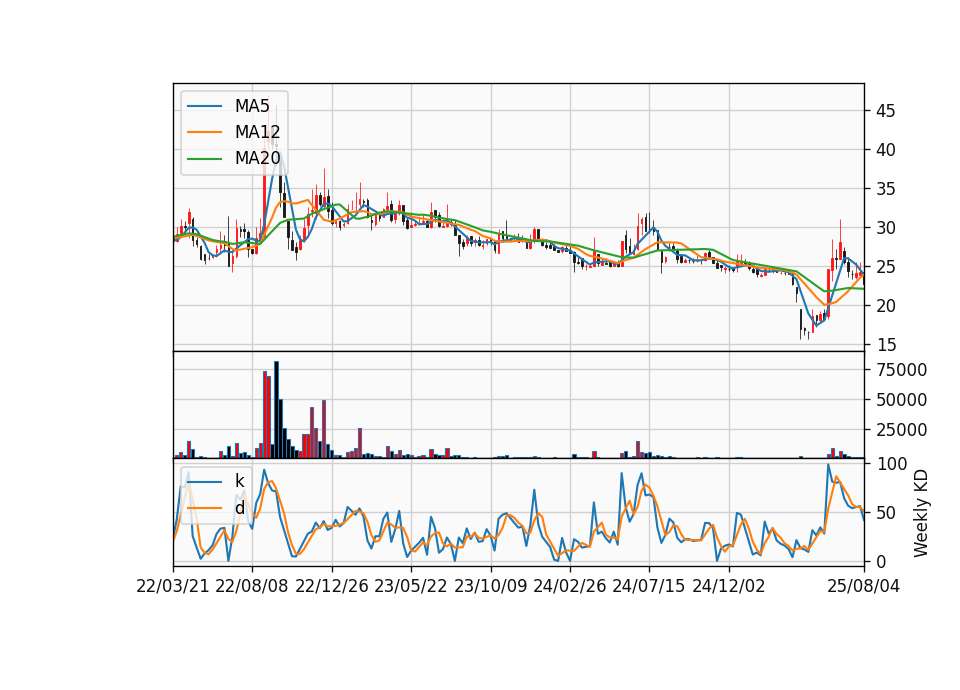Click the d legend label in KD panel
Screen dimensions: 960x690
pos(239,508)
